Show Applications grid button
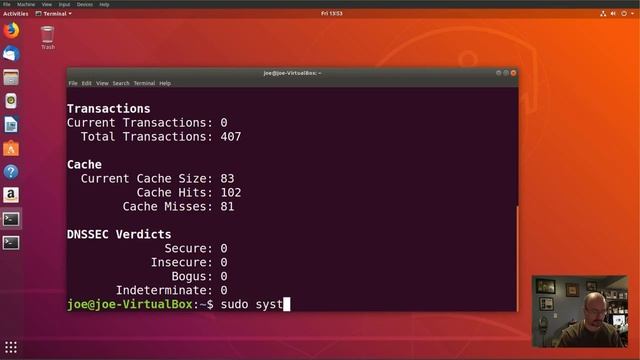Image resolution: width=640 pixels, height=360 pixels. tap(11, 347)
